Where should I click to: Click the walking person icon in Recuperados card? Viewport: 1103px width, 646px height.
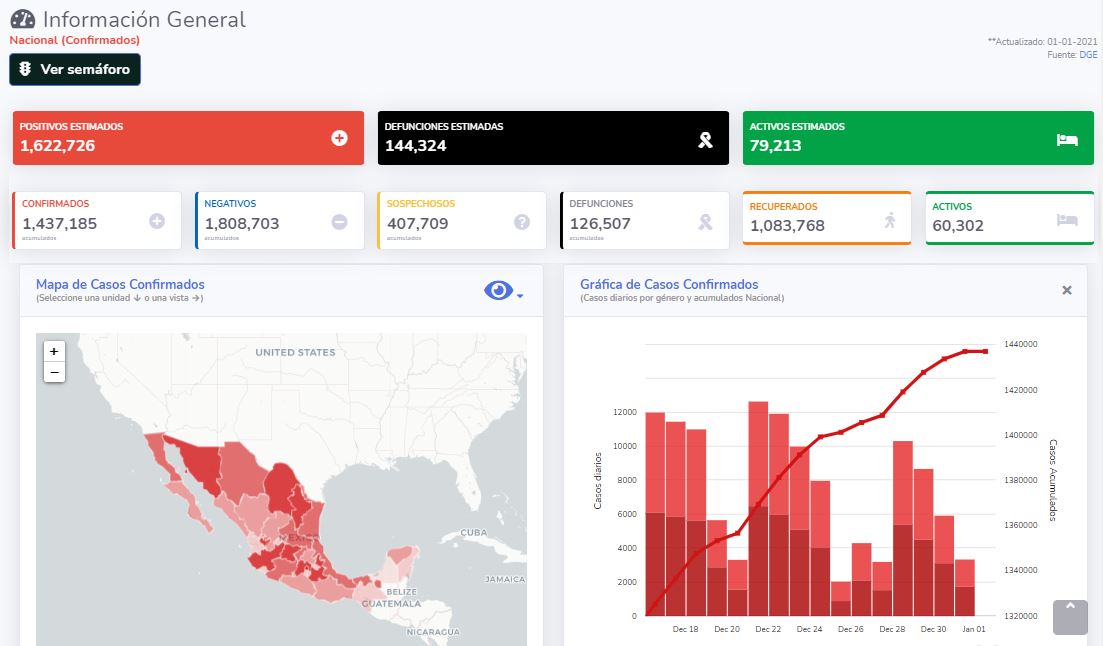tap(890, 220)
